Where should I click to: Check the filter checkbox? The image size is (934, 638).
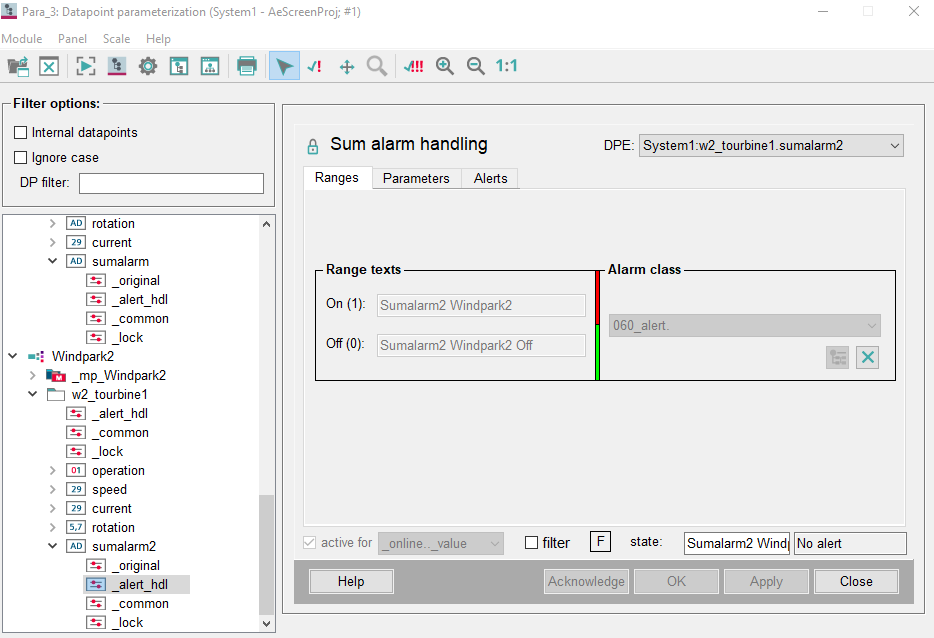532,543
